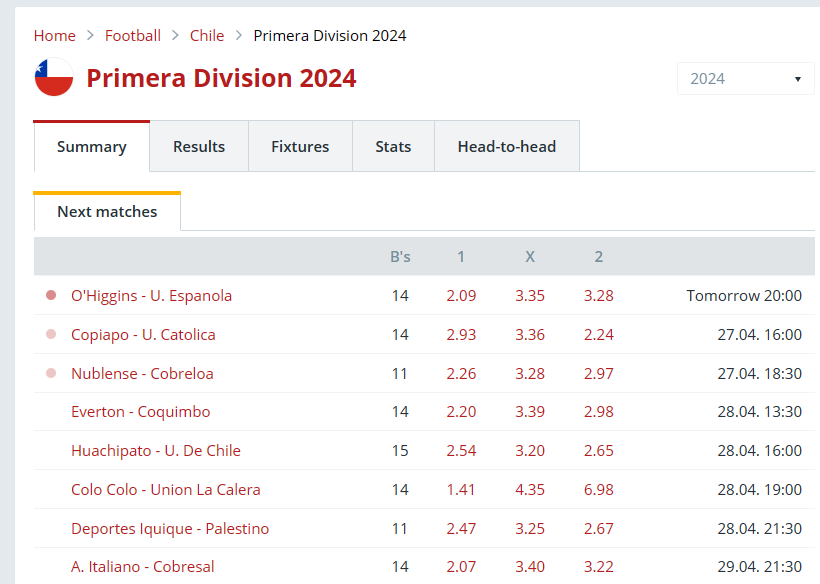Select draw odds 3.25 for Iquique match
This screenshot has width=820, height=584.
point(530,529)
